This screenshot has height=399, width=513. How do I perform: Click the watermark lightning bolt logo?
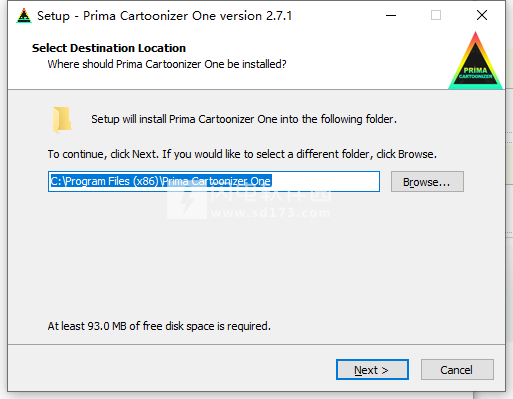187,202
